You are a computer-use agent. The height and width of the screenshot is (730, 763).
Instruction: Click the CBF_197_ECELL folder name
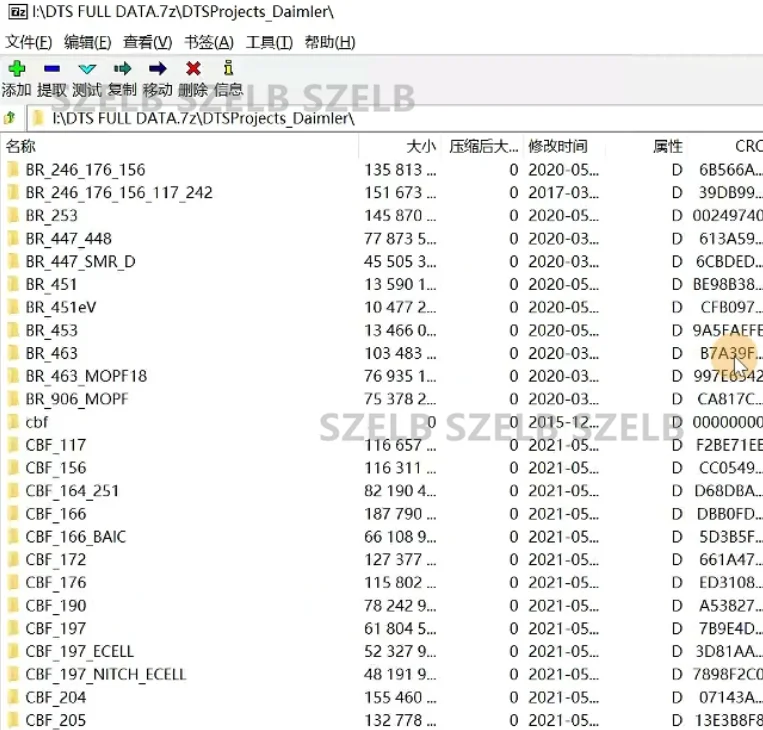pos(80,651)
